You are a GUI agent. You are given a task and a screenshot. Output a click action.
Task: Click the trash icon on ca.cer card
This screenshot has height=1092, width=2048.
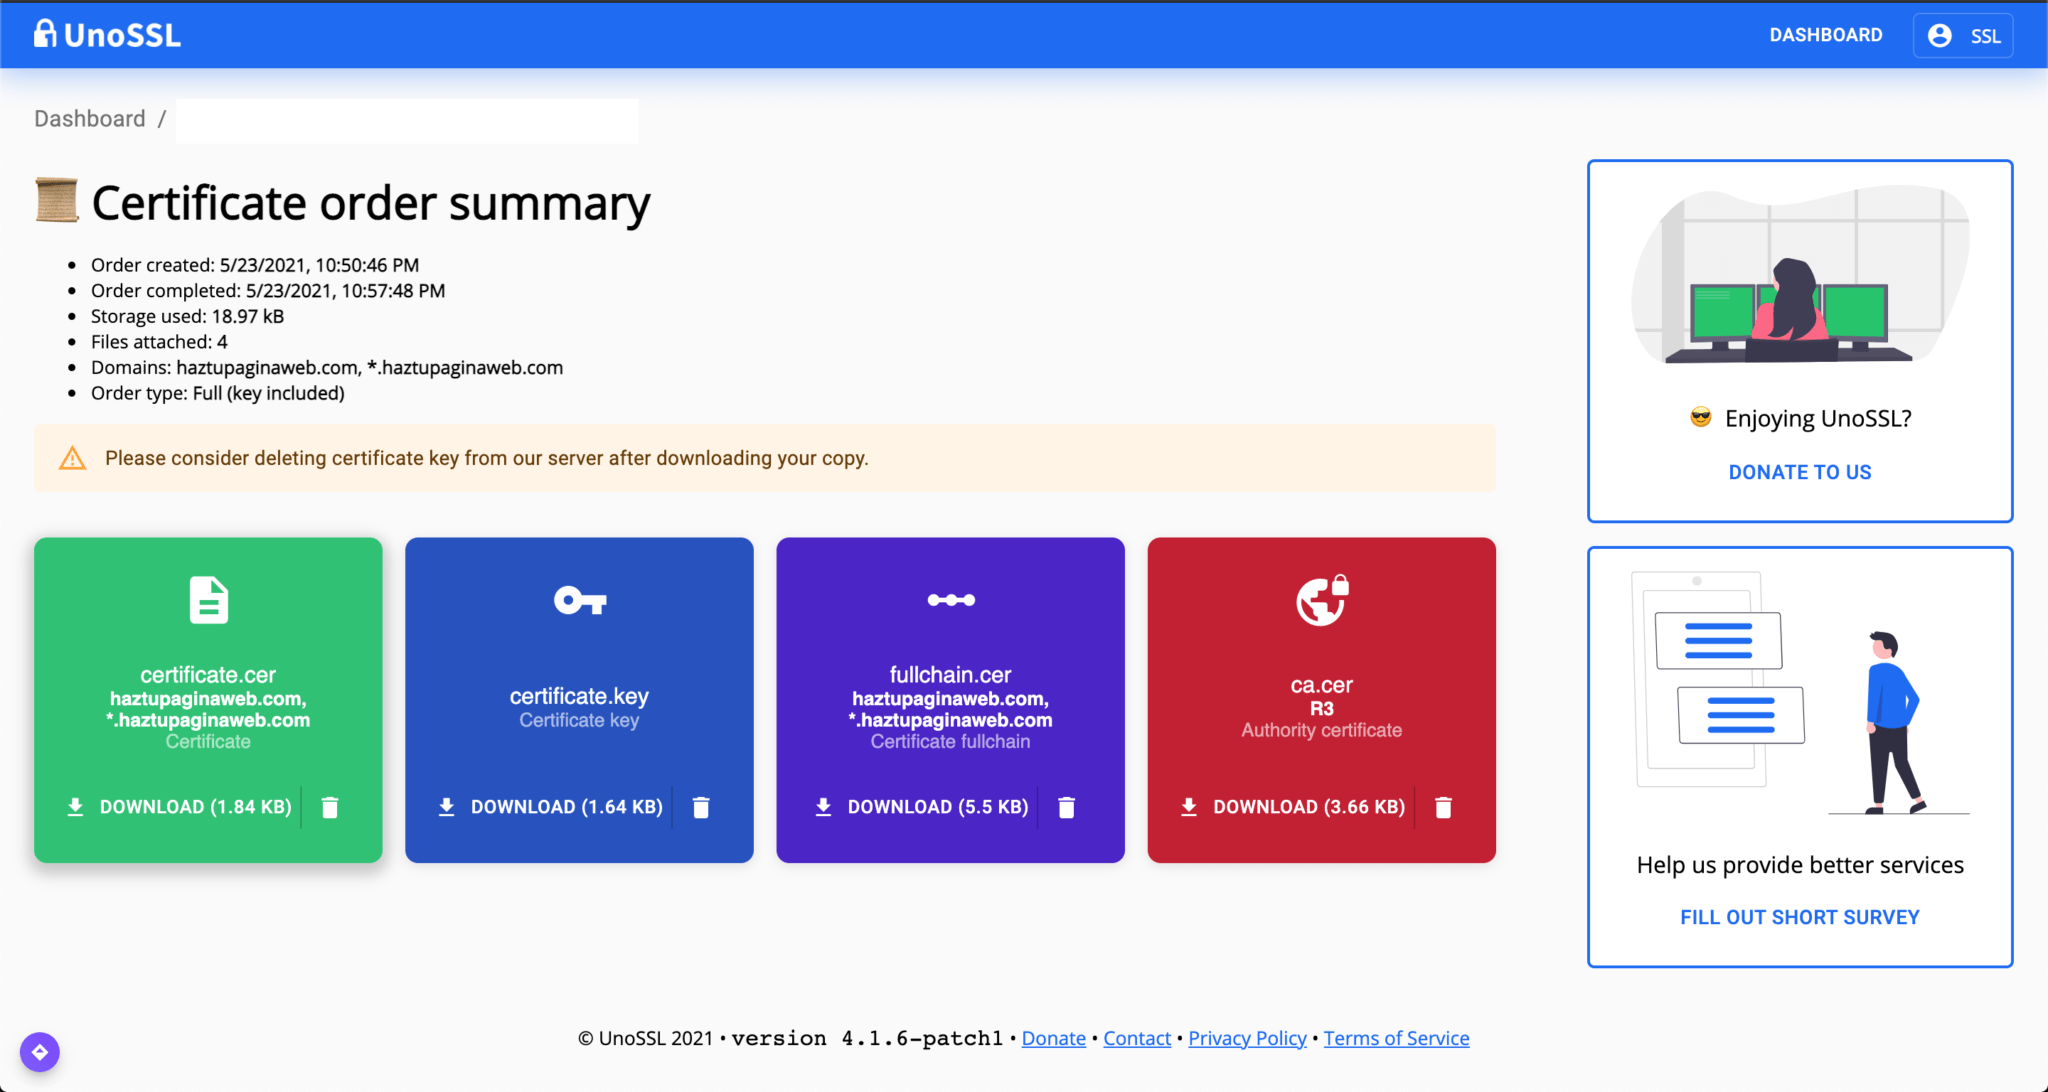point(1443,807)
